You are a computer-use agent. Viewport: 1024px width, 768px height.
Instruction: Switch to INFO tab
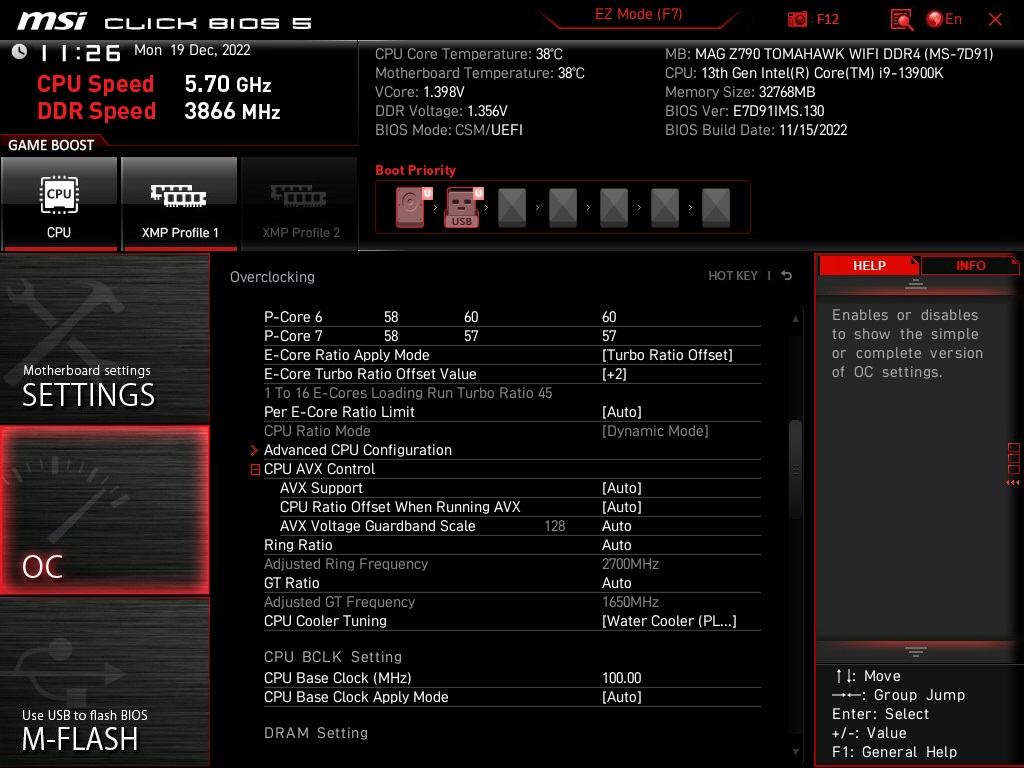click(970, 266)
